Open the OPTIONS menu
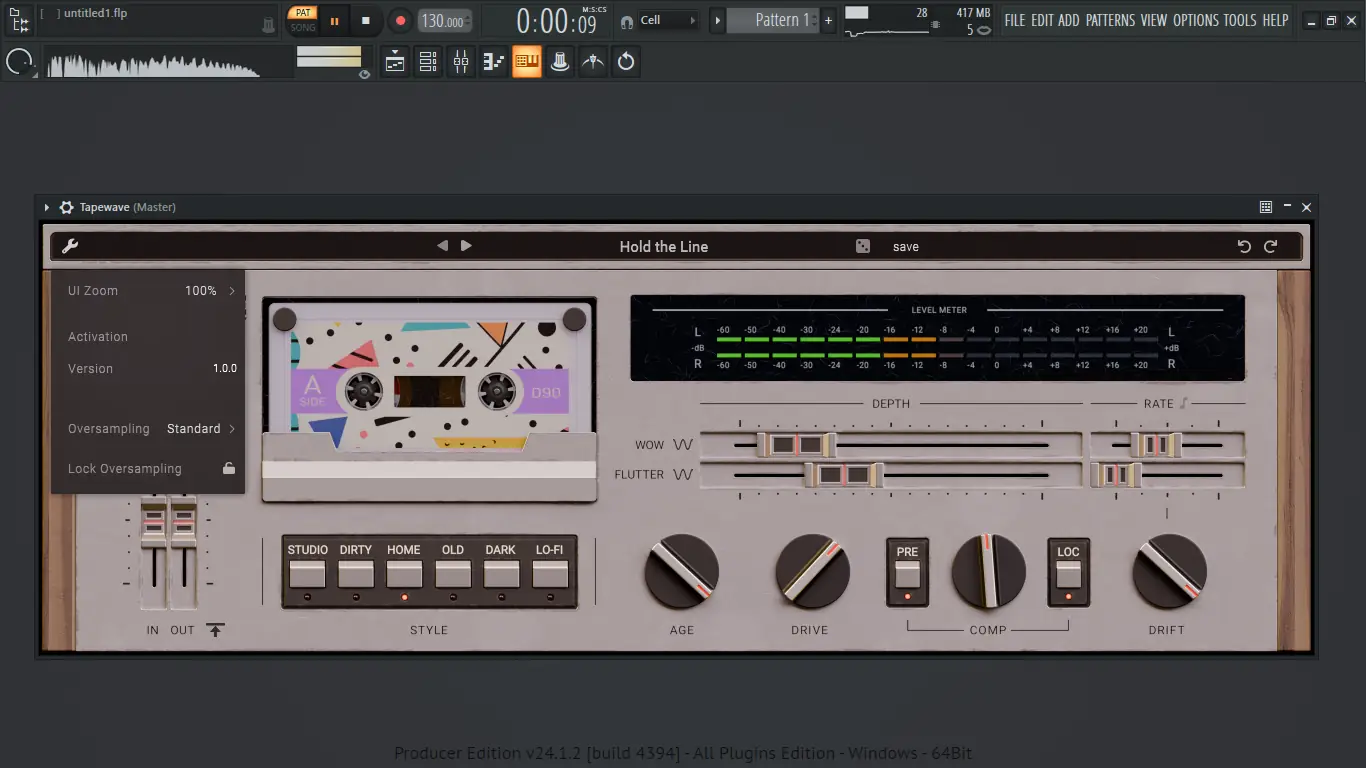This screenshot has width=1366, height=768. tap(1196, 20)
